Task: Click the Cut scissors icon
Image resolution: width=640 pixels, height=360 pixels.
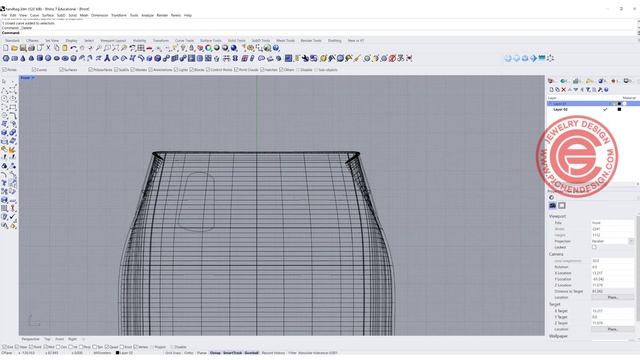Action: point(48,48)
